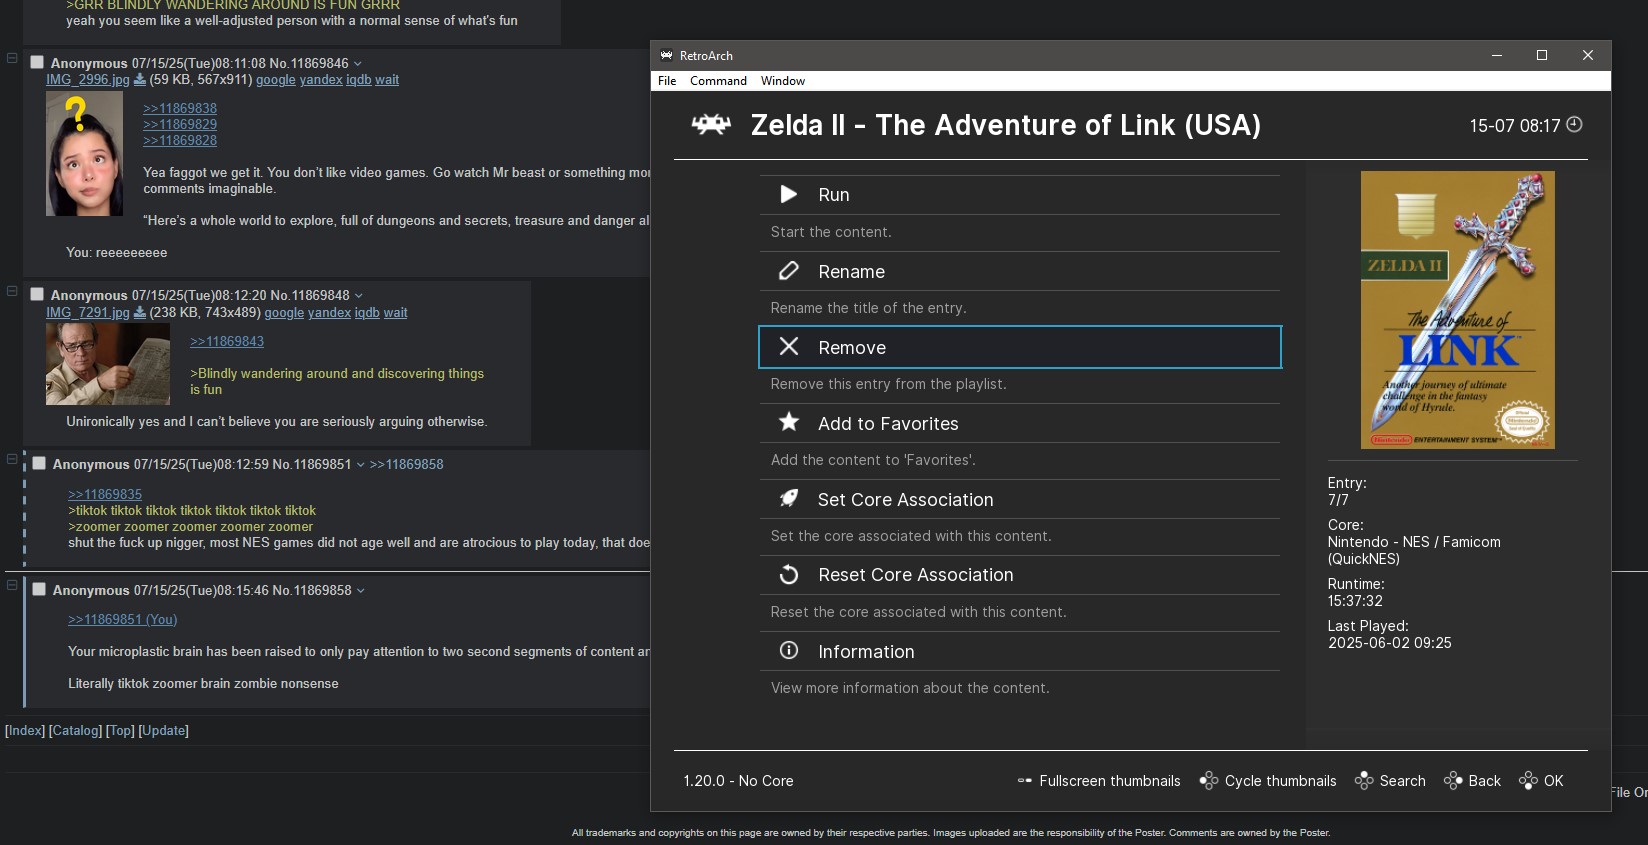Collapse post No.11869848 with its hide button
Image resolution: width=1648 pixels, height=845 pixels.
(12, 291)
